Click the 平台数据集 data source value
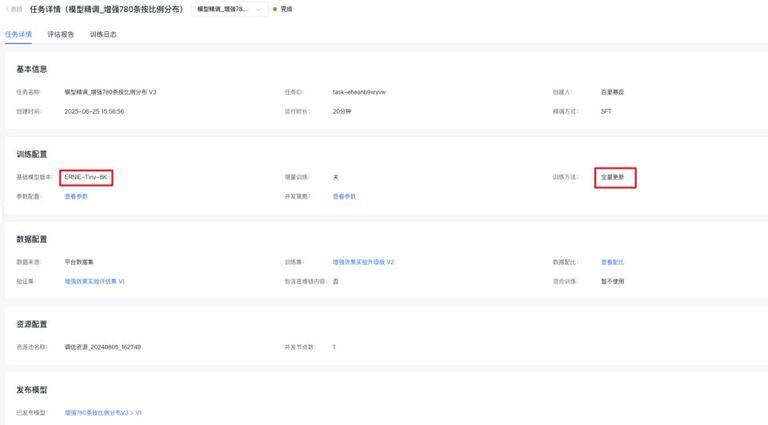The width and height of the screenshot is (768, 425). [x=79, y=262]
